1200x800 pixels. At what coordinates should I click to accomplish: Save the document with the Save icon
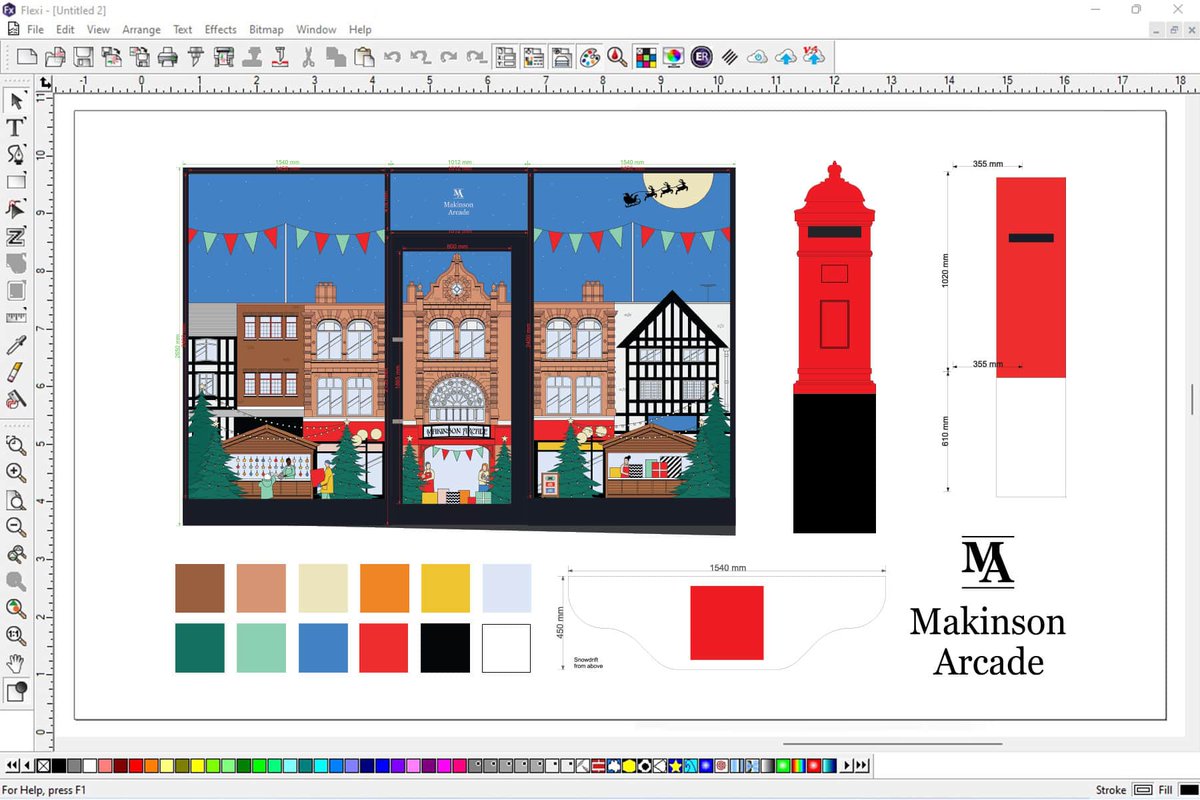(84, 57)
